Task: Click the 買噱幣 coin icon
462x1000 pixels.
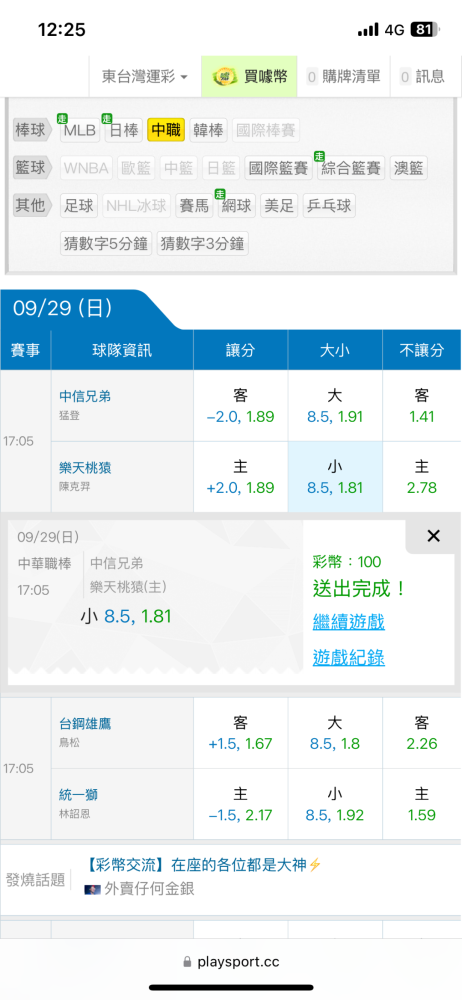Action: coord(225,77)
